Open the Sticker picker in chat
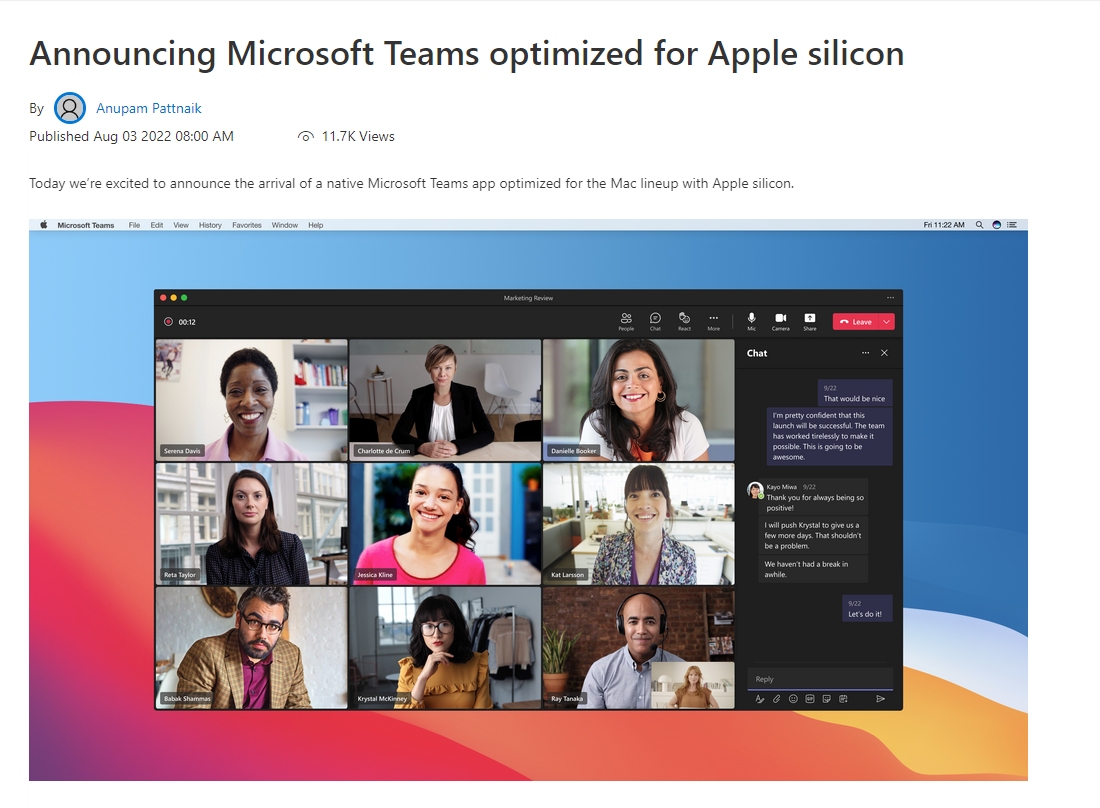 coord(826,699)
